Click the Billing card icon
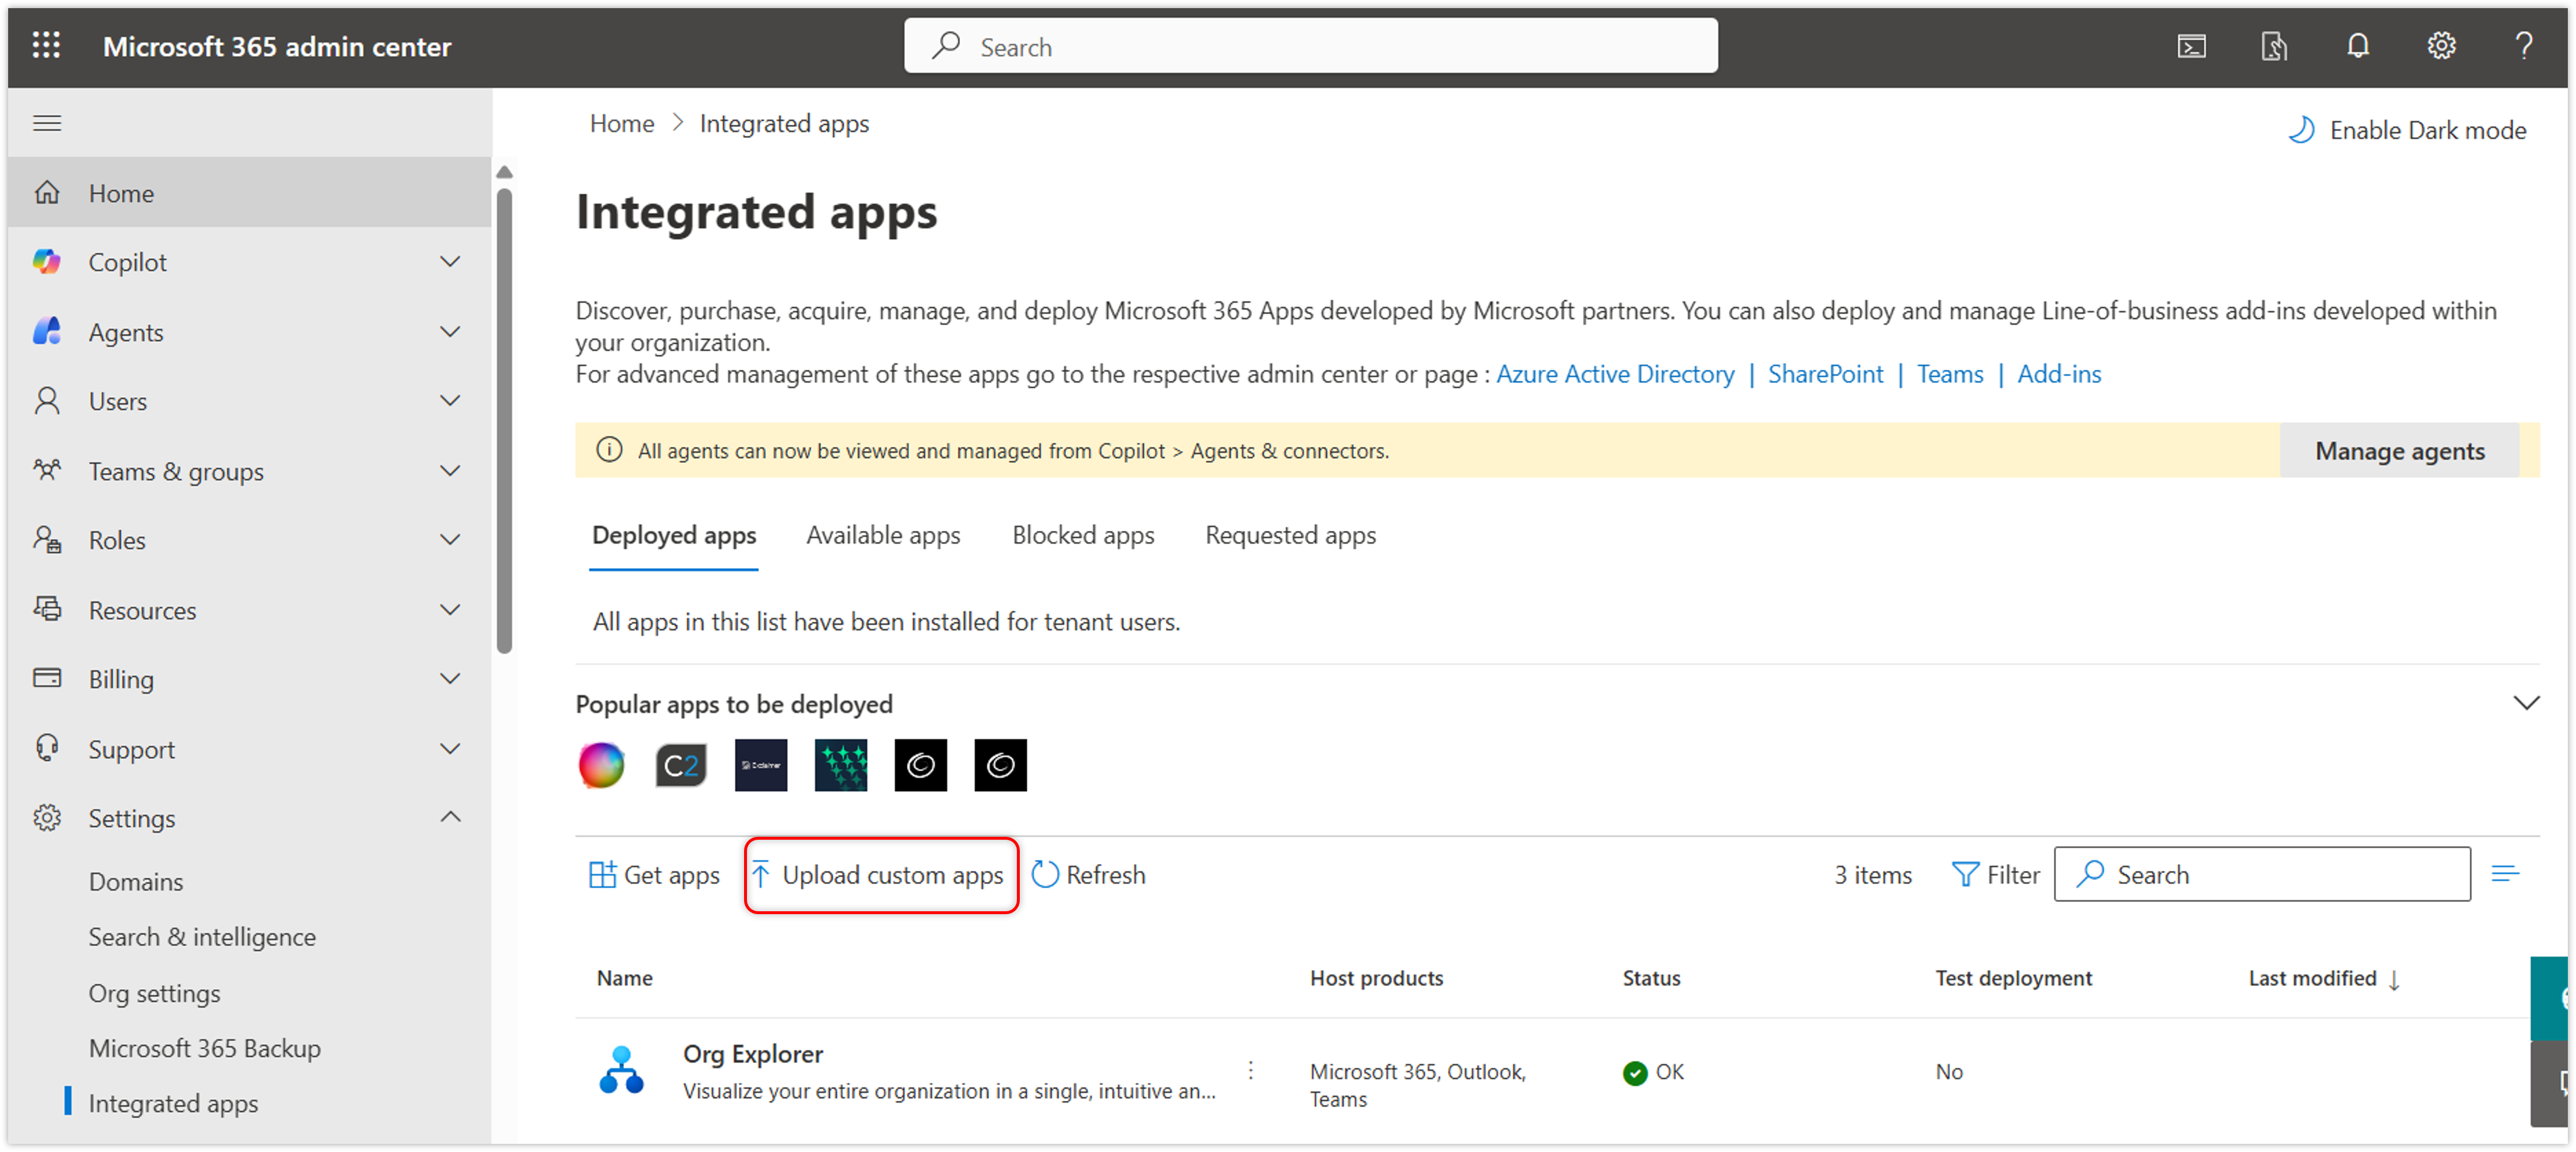Screen dimensions: 2576x1152 [47, 678]
